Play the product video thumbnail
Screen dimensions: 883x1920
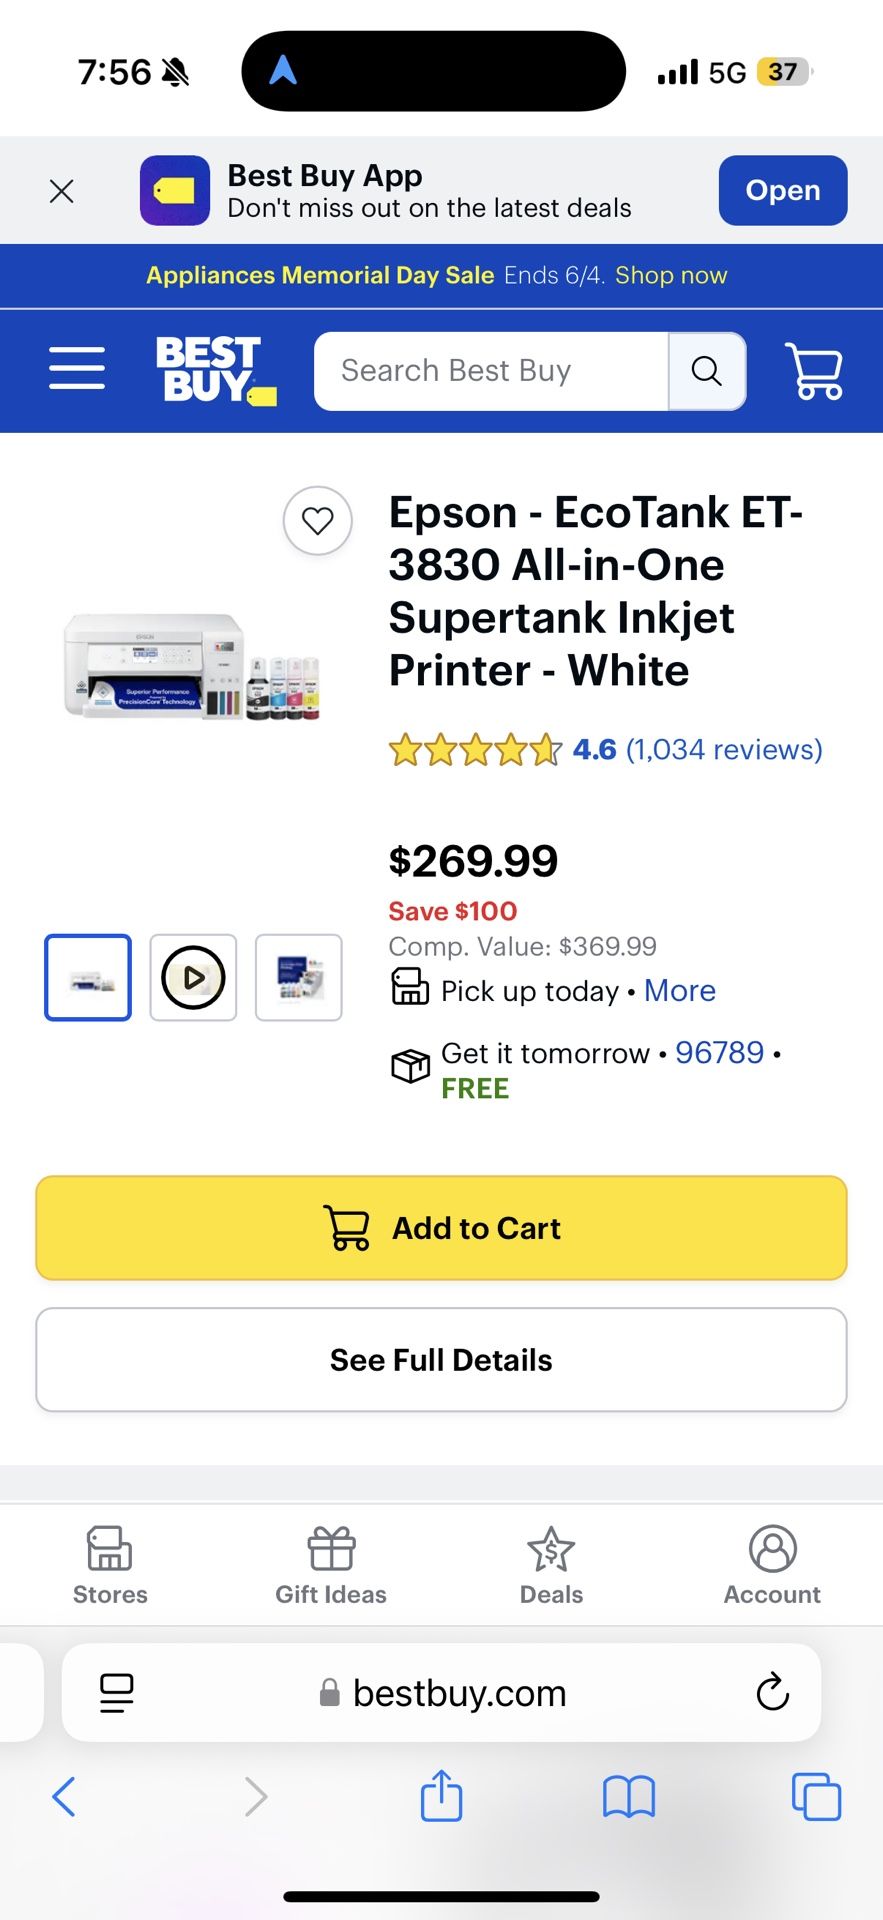click(193, 977)
